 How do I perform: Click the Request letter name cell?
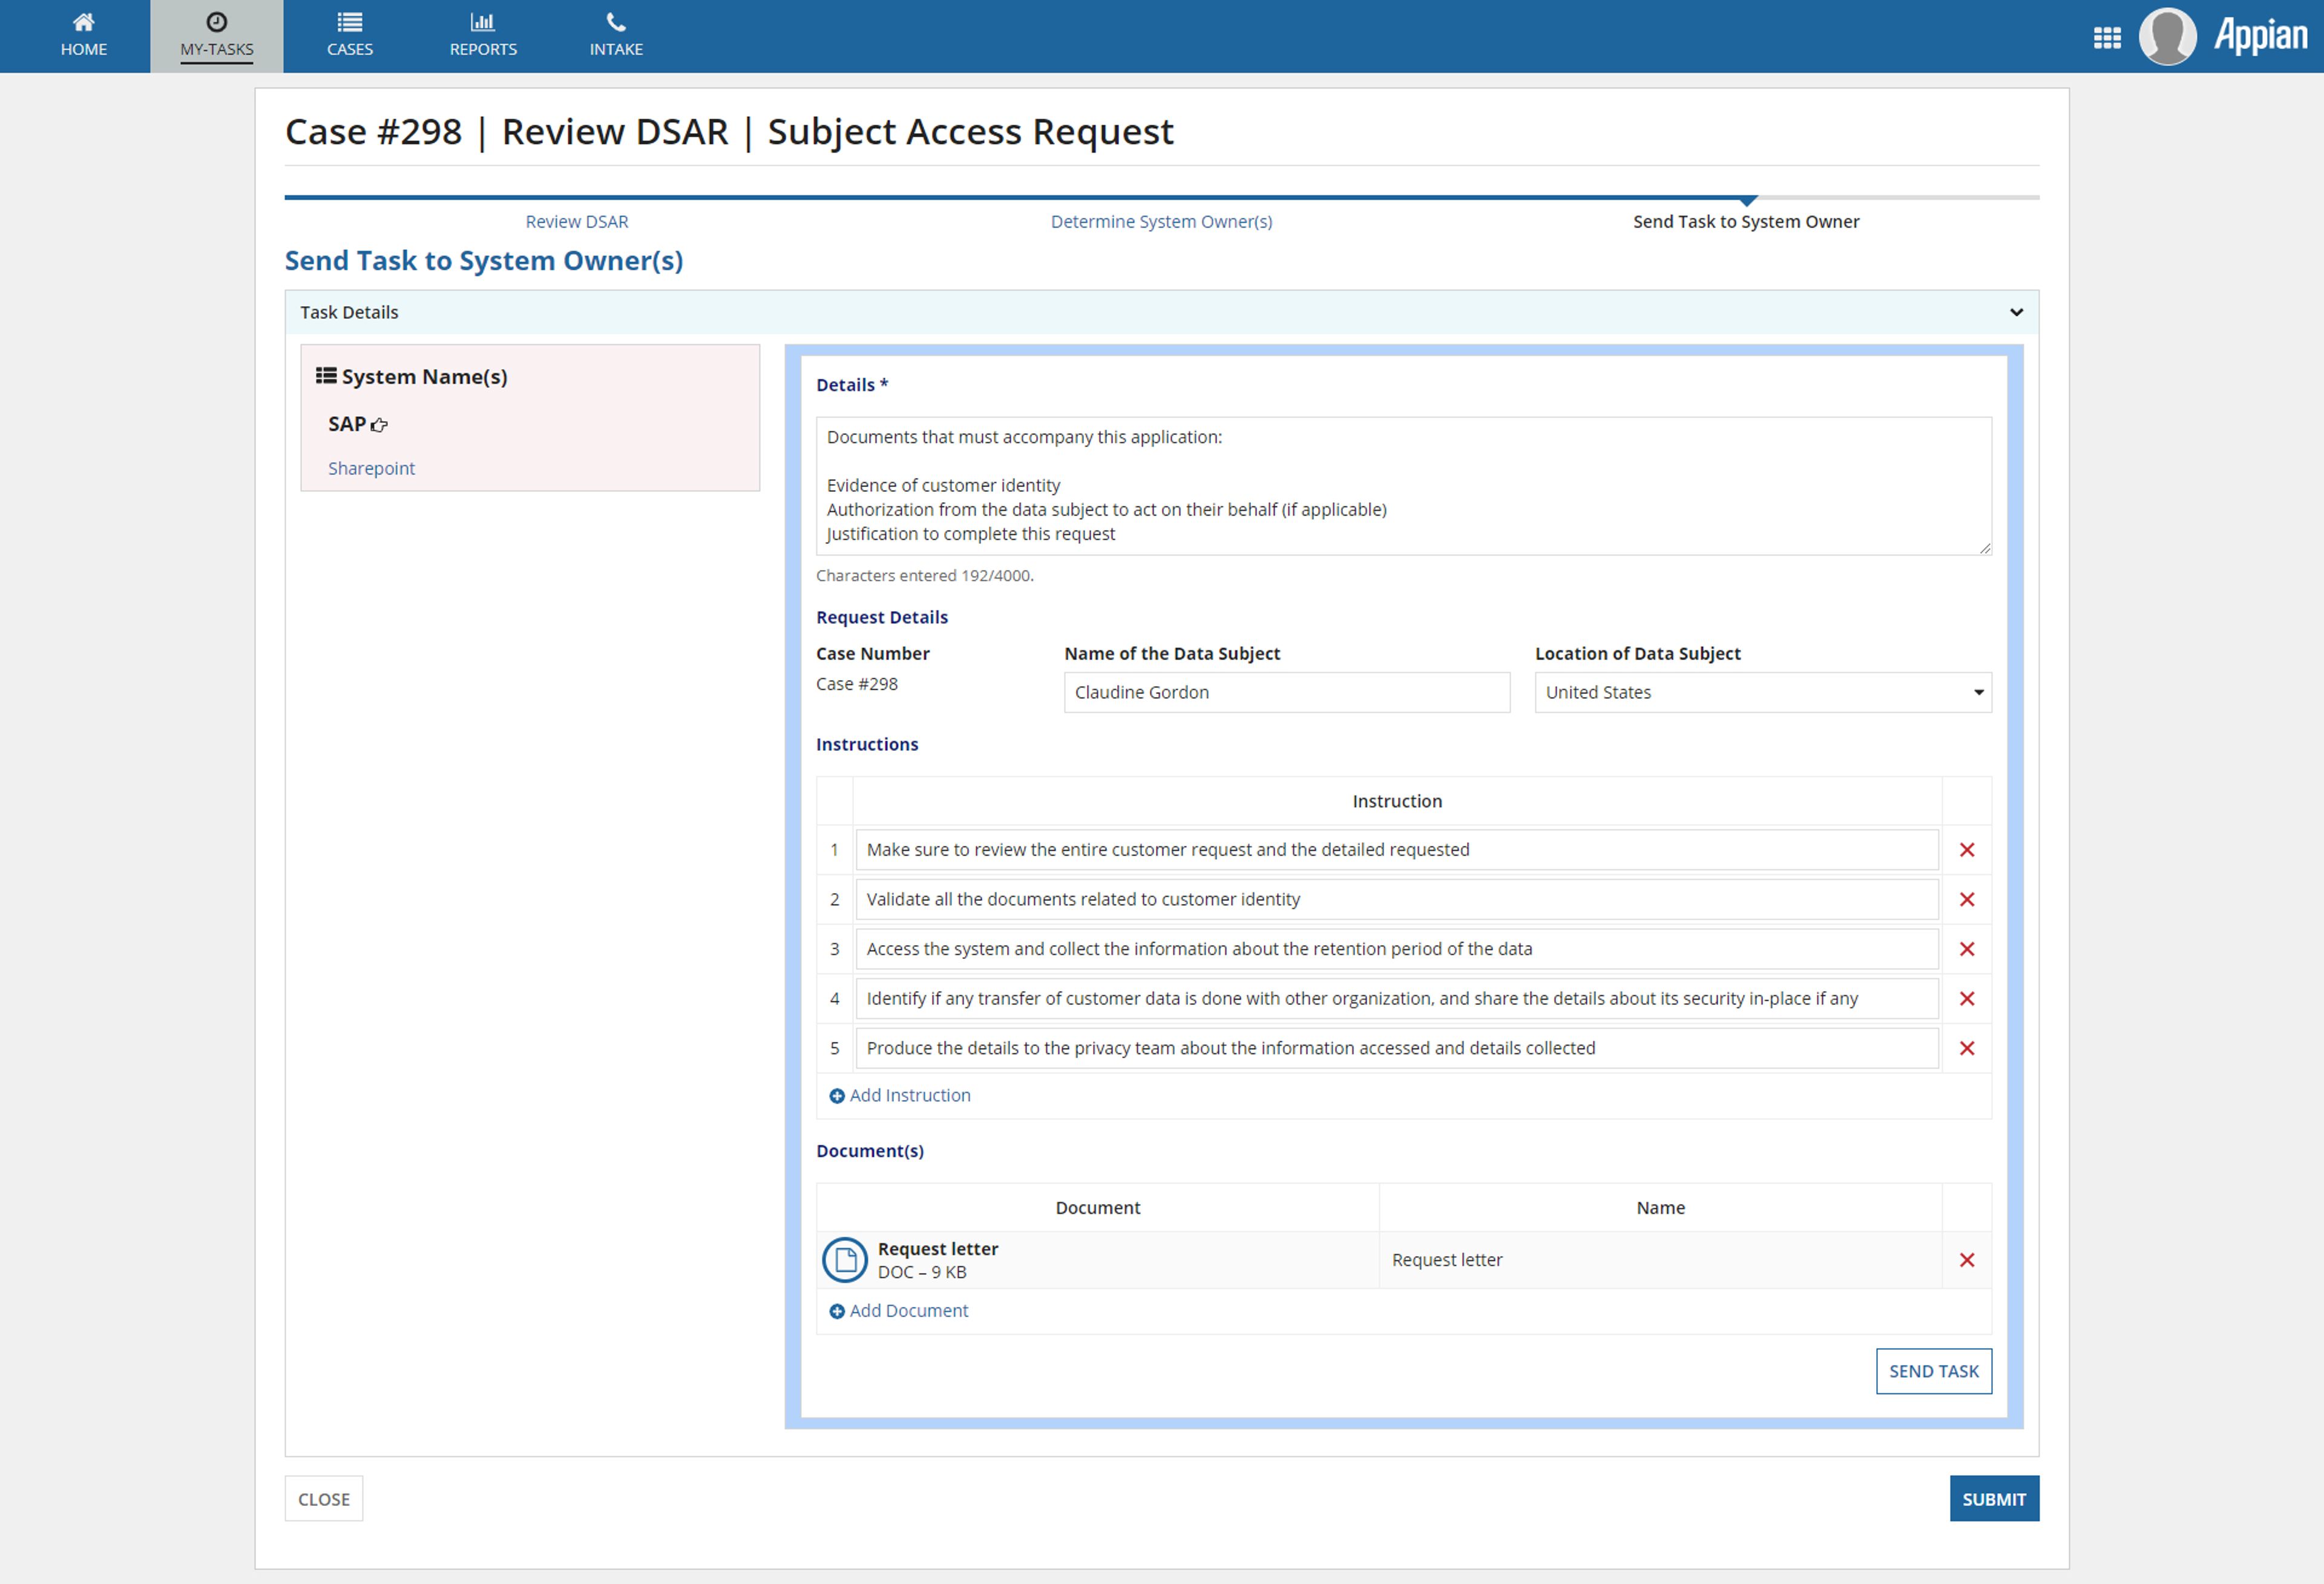coord(1660,1260)
